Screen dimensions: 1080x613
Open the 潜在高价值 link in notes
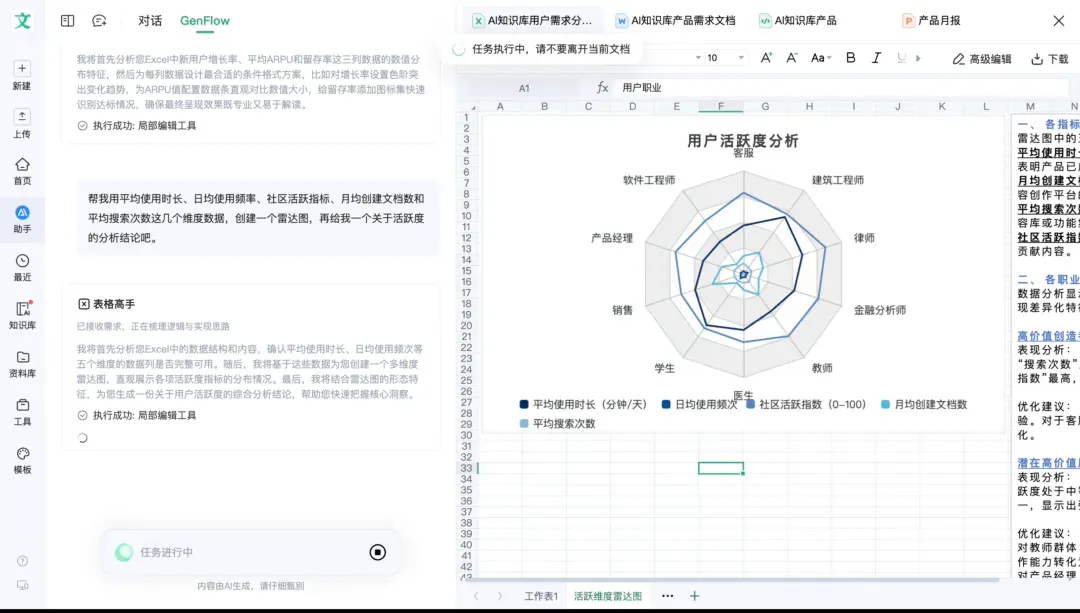[1048, 463]
